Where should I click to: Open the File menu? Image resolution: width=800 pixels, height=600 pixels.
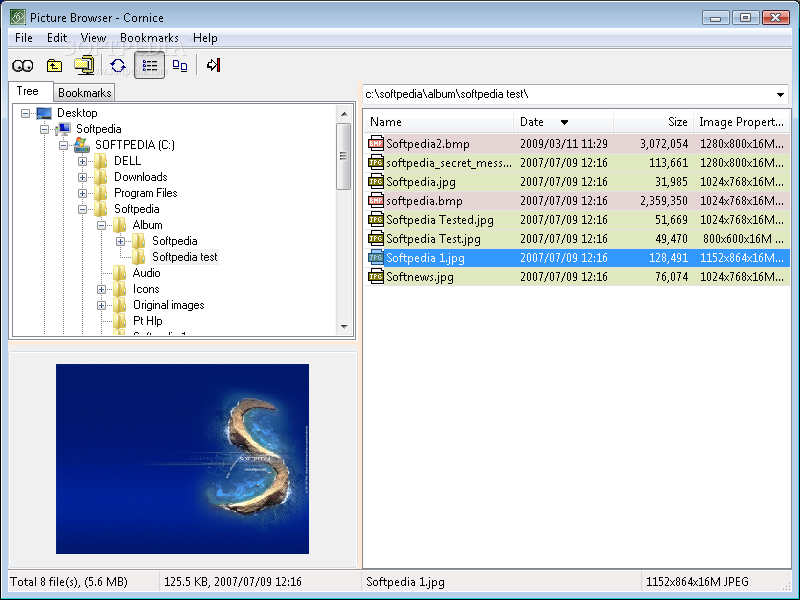coord(23,38)
